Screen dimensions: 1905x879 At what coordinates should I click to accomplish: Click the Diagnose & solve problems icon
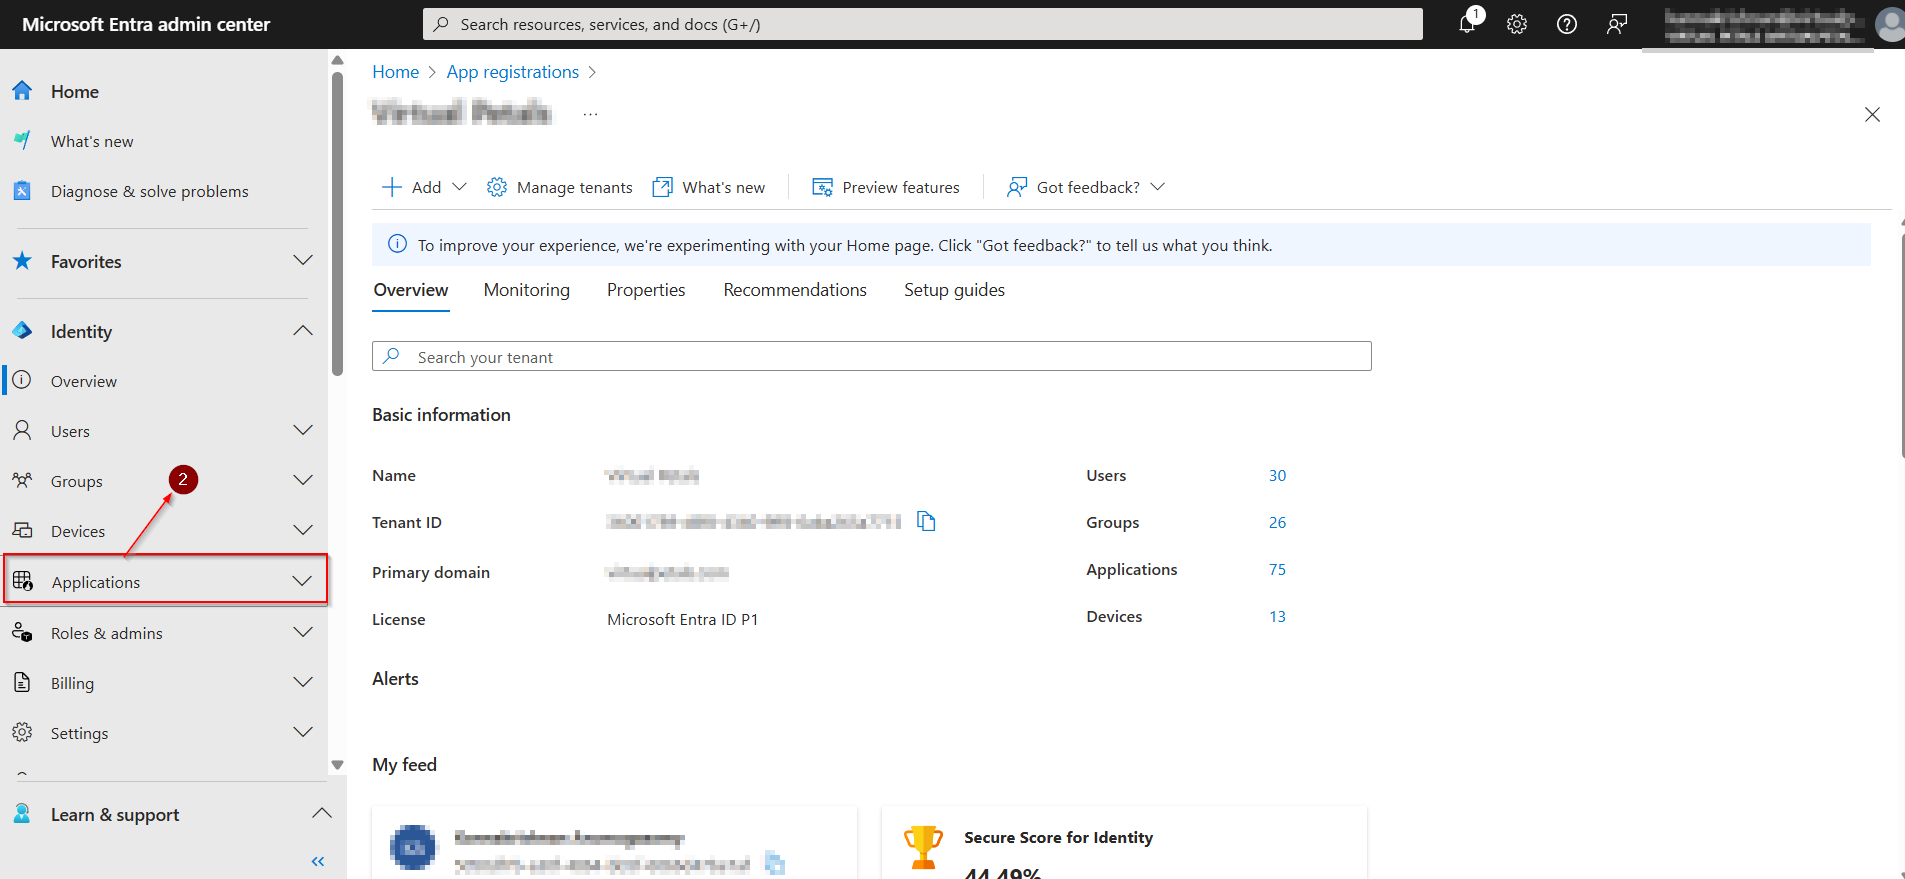(x=22, y=190)
